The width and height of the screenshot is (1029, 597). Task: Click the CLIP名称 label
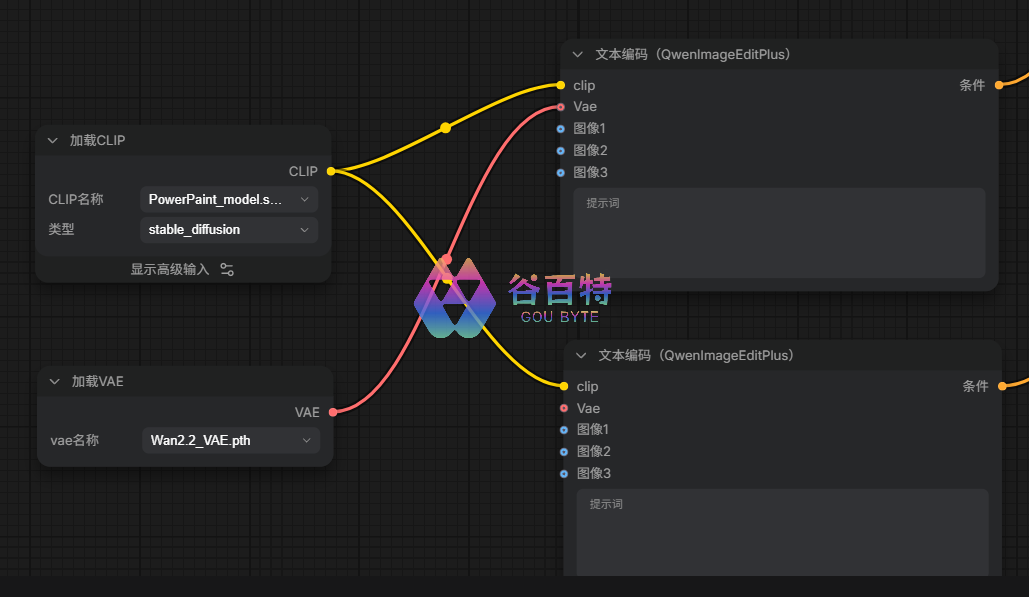click(x=76, y=199)
